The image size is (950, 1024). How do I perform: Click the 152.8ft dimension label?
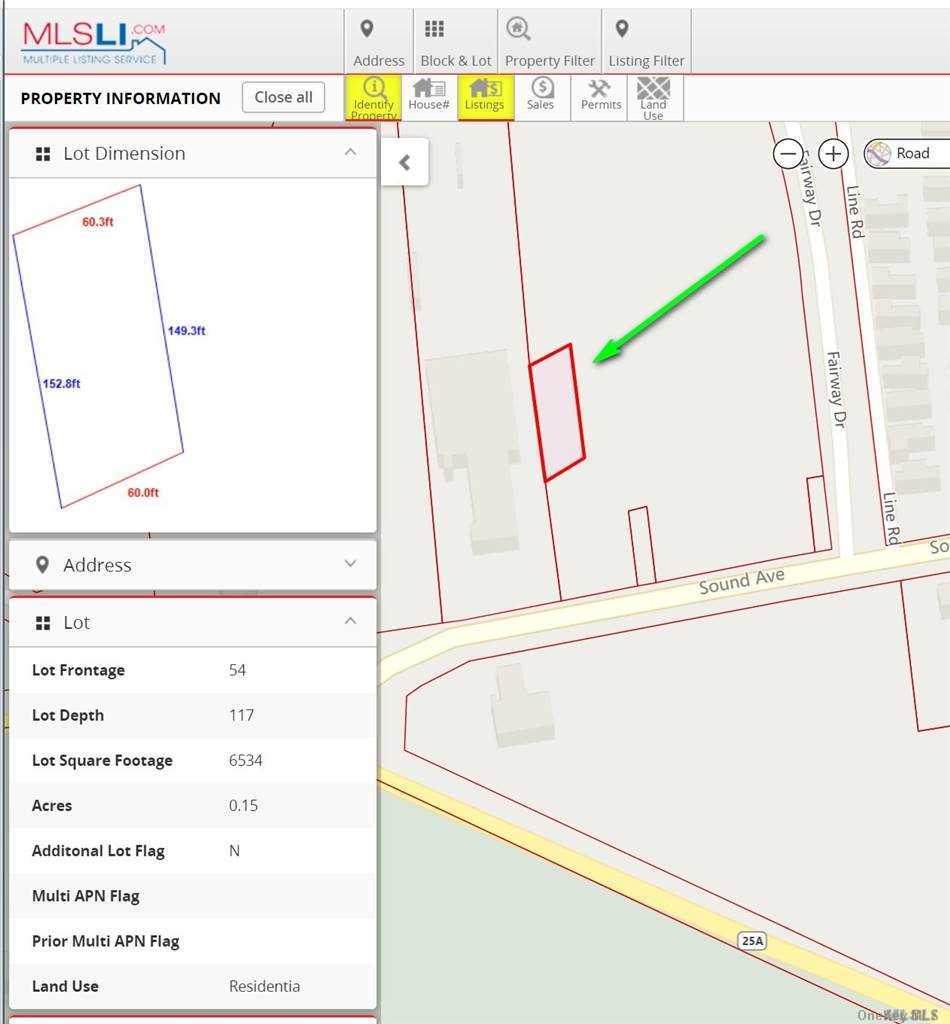[61, 383]
